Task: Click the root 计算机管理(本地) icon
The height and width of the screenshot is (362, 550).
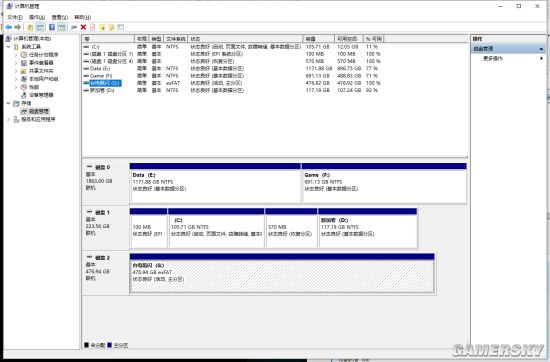Action: [8, 39]
